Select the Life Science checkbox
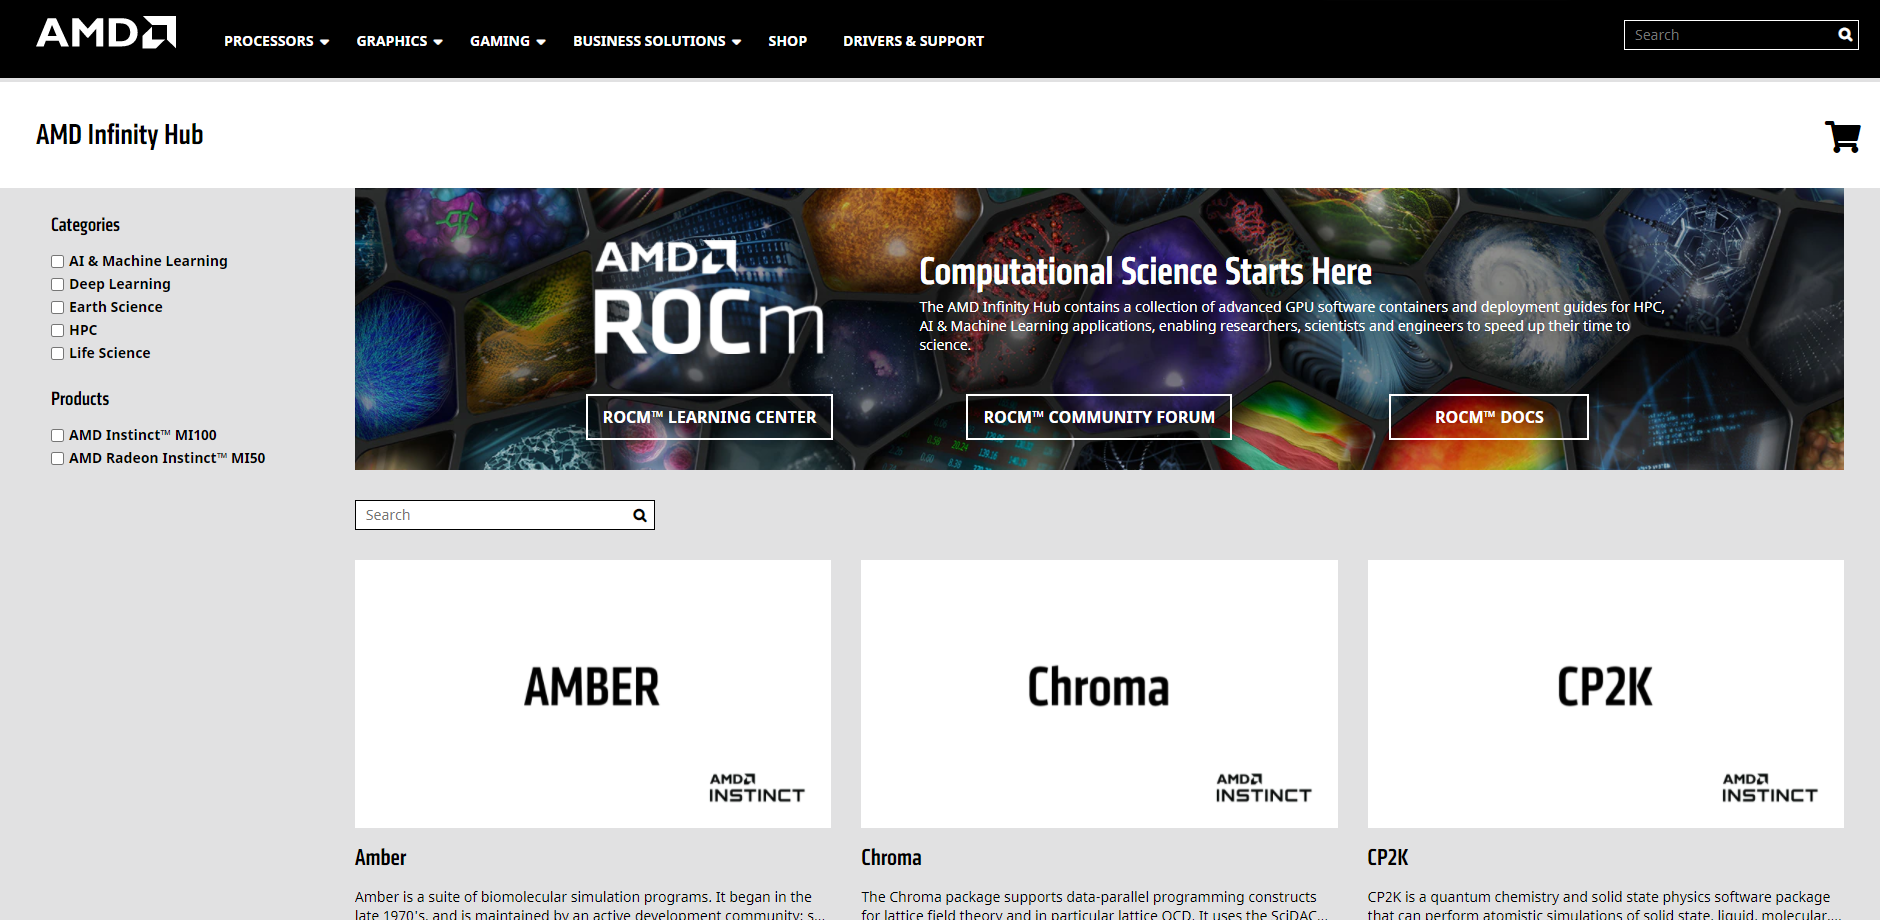Image resolution: width=1880 pixels, height=920 pixels. (x=57, y=354)
